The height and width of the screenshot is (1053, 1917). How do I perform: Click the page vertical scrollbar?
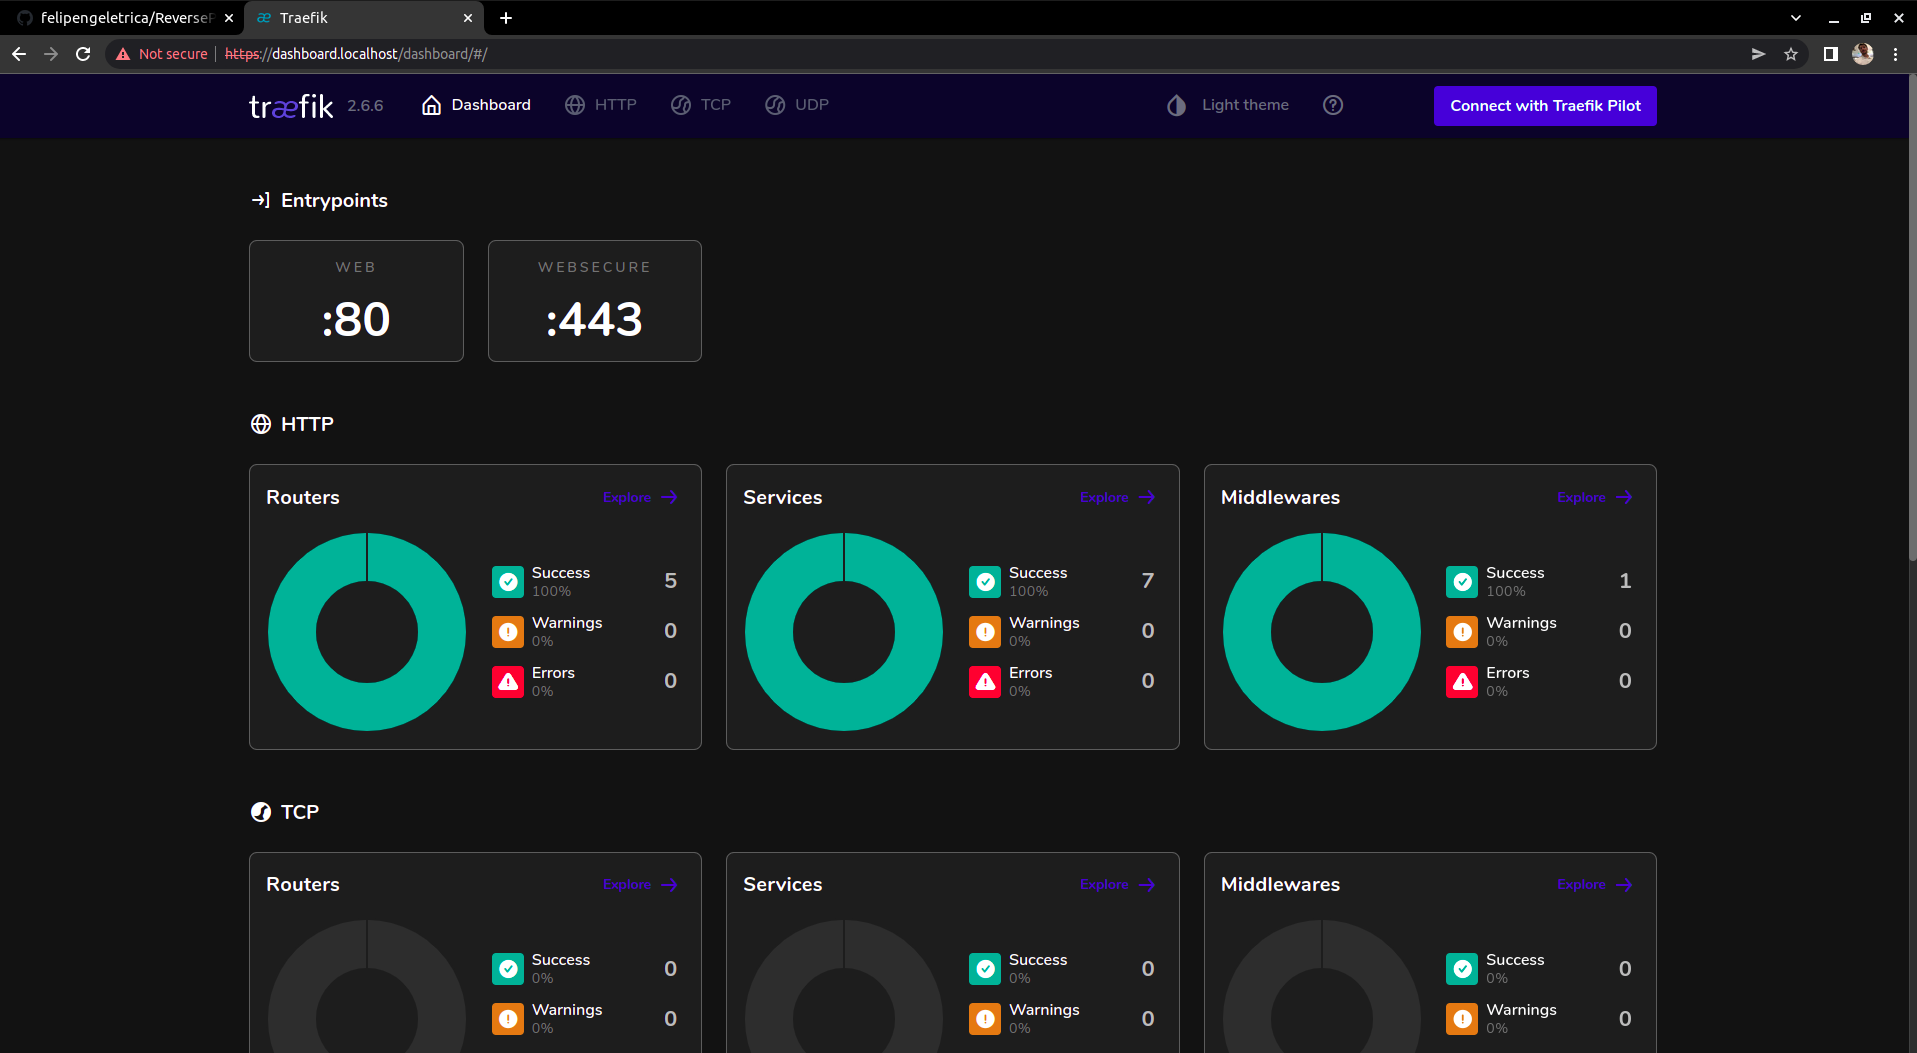(1911, 318)
